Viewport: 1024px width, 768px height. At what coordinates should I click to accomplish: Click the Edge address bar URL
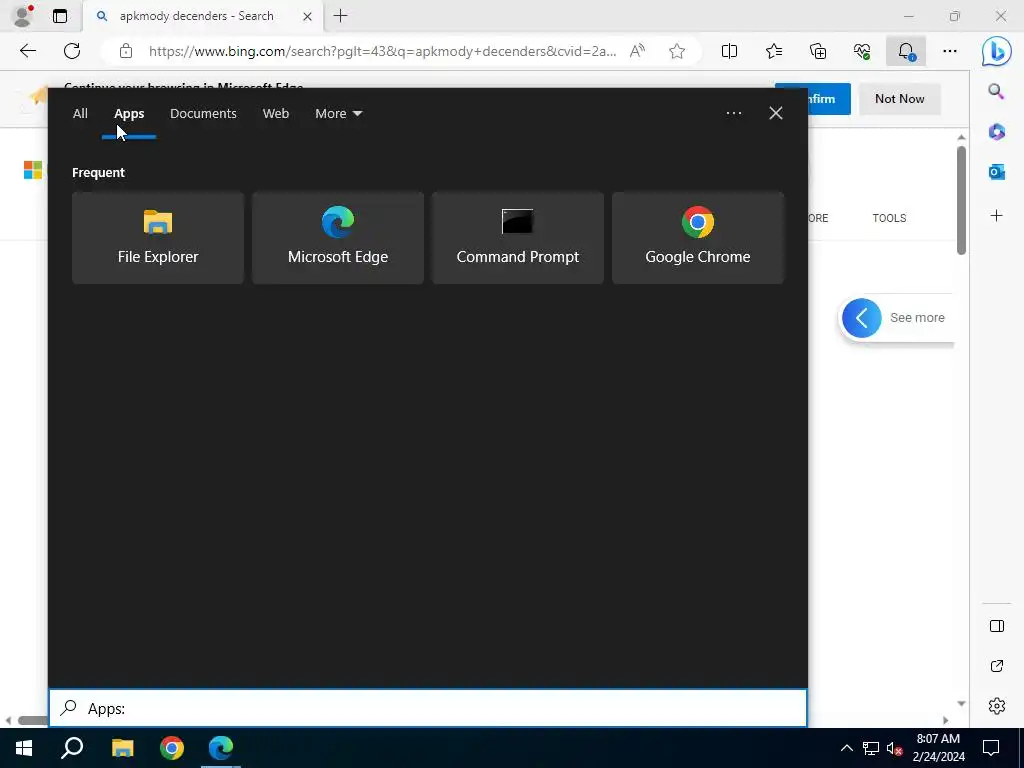click(382, 51)
